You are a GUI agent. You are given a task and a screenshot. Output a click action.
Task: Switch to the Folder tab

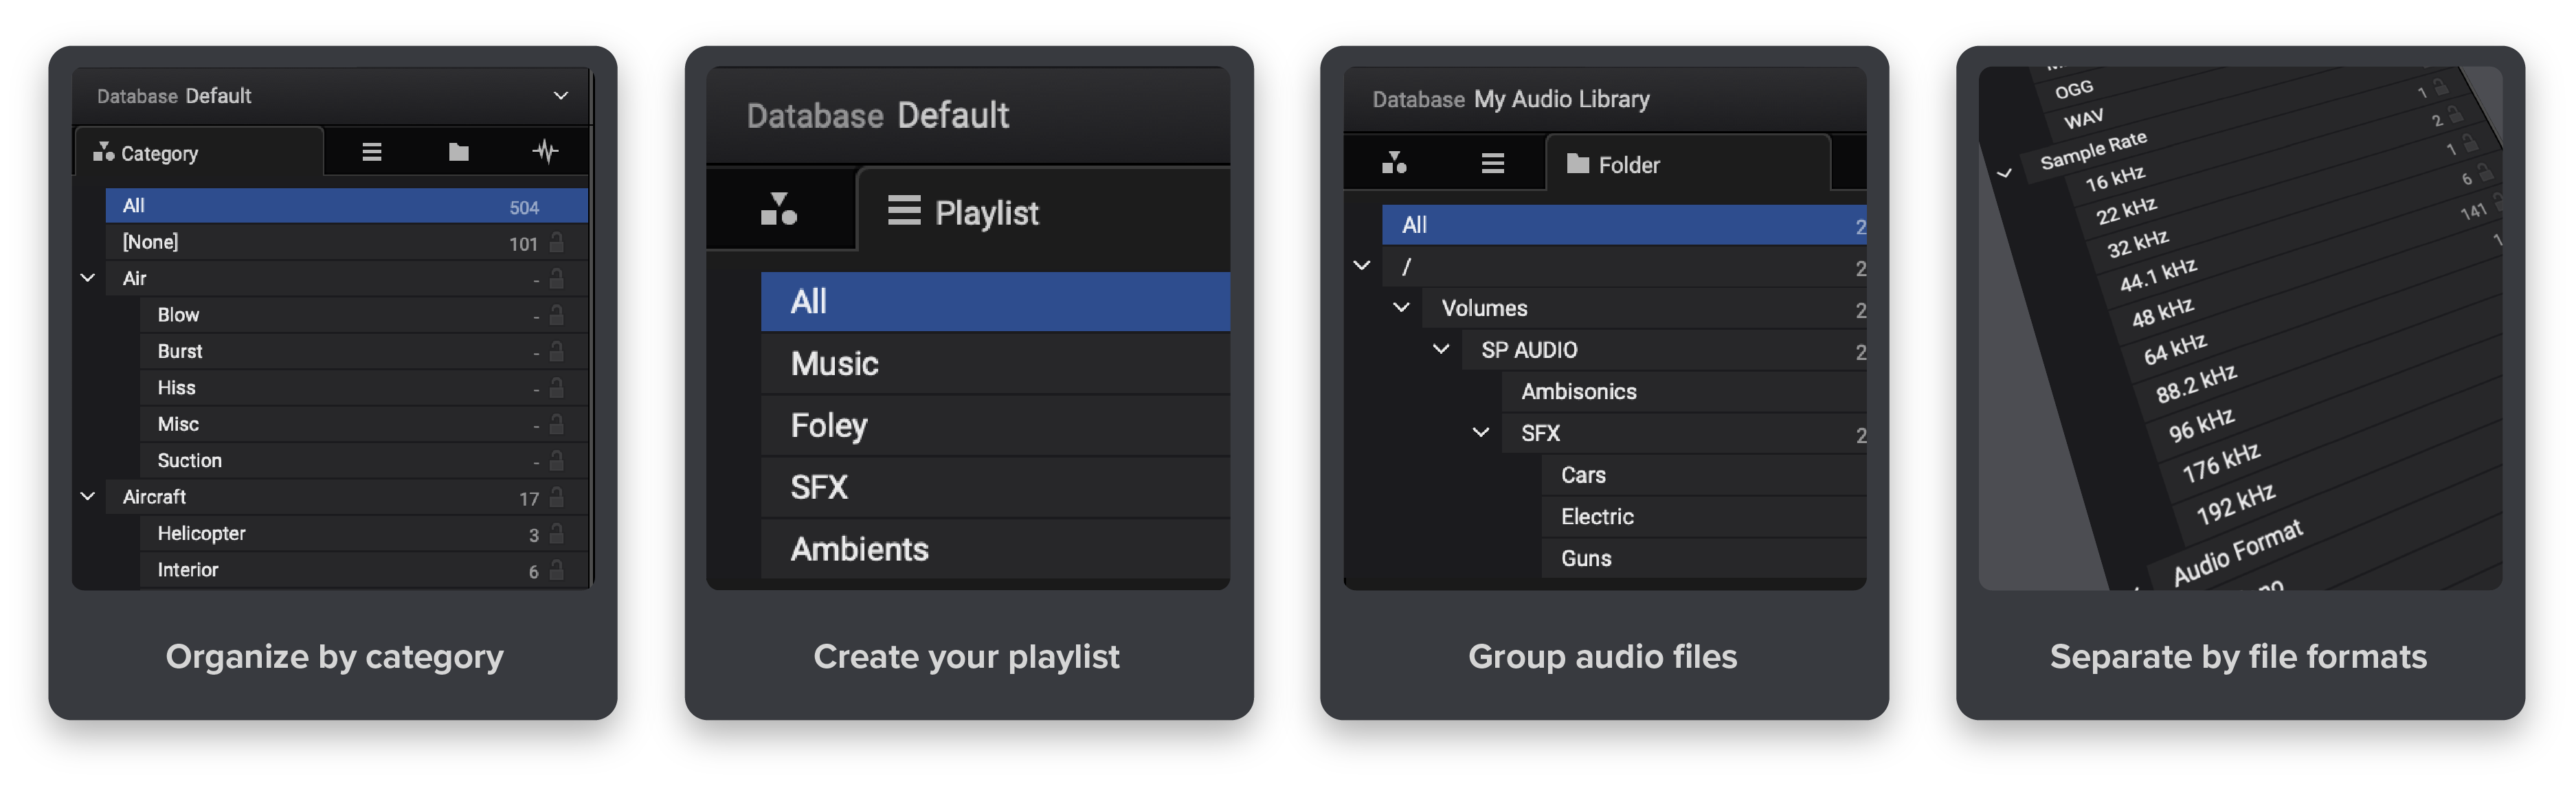pos(1630,164)
